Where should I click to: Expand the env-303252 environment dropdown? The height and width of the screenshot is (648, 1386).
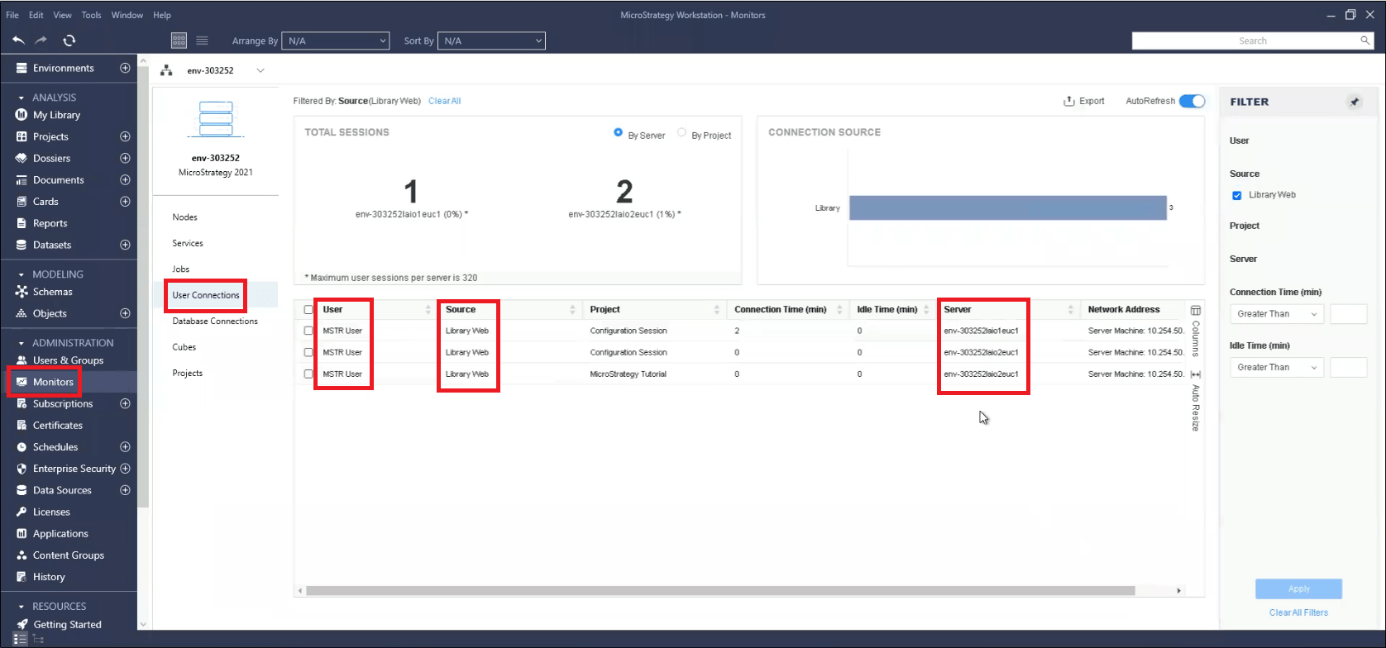pos(261,71)
